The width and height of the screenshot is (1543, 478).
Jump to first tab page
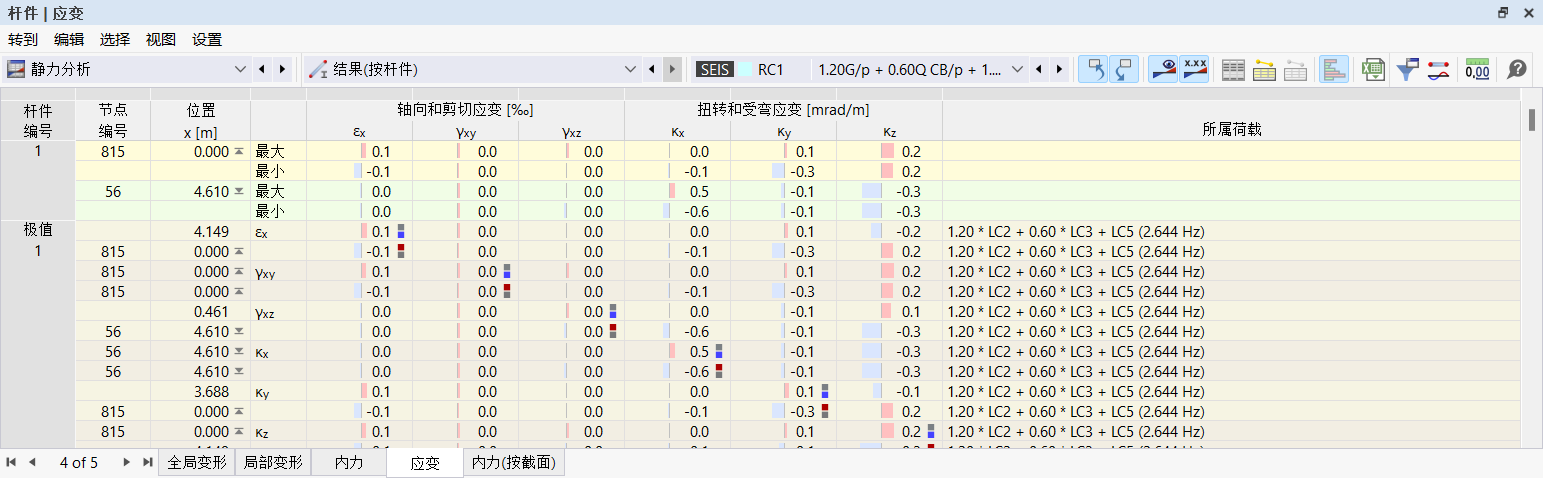coord(12,462)
